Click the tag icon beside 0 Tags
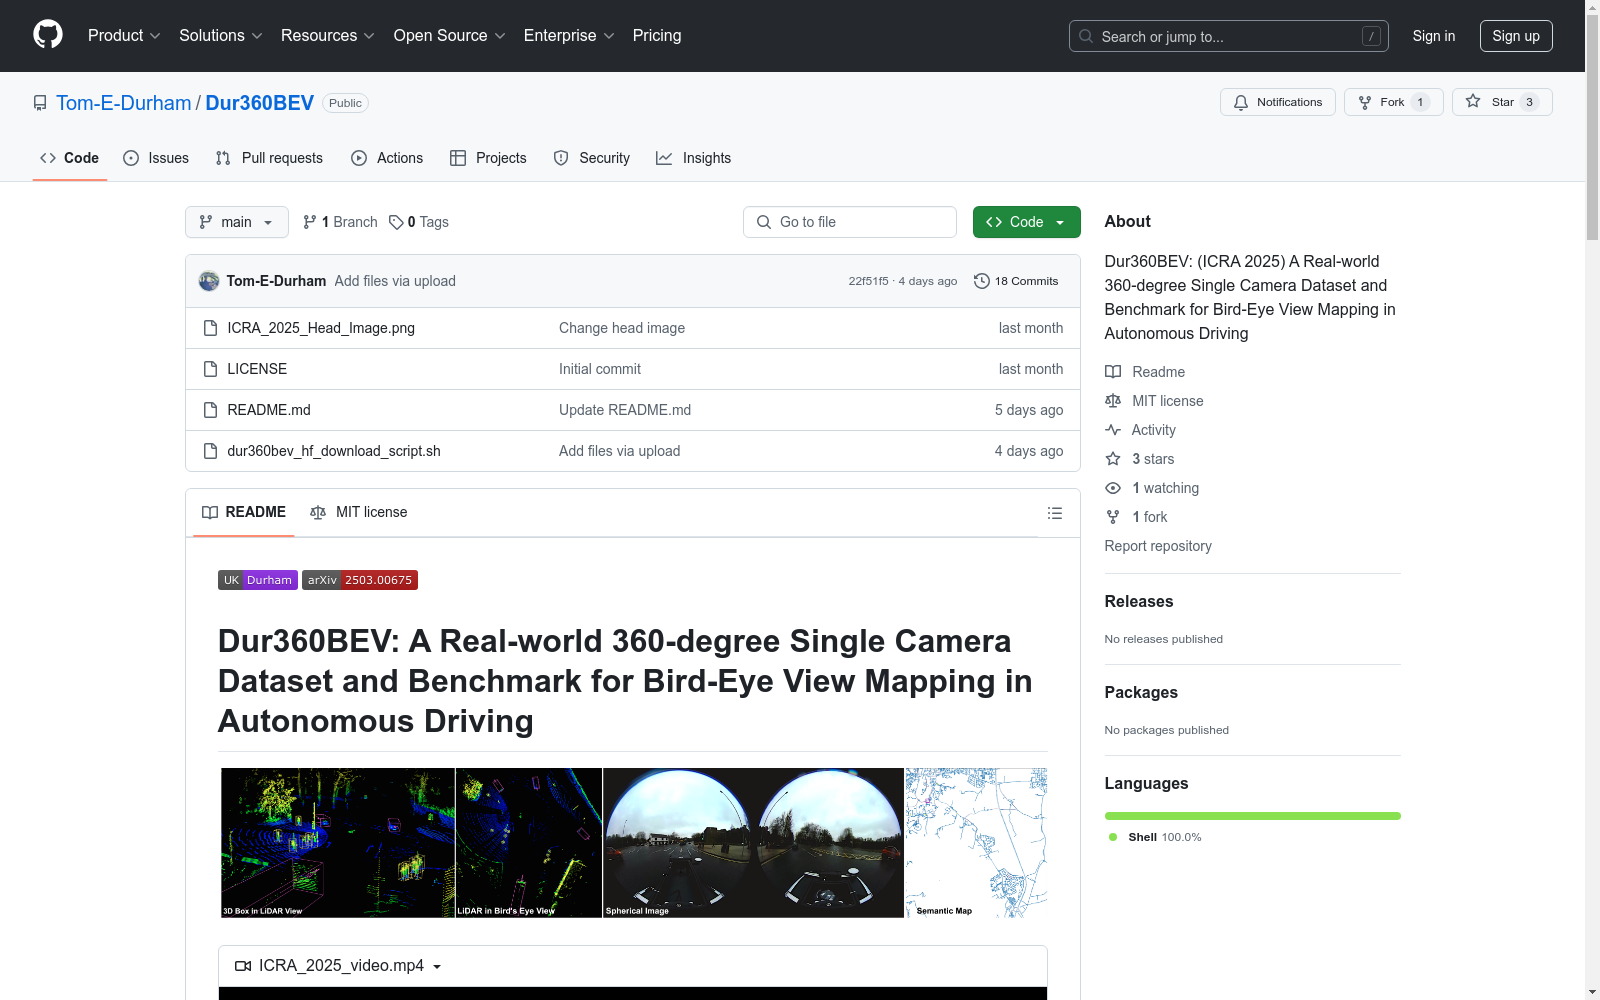The height and width of the screenshot is (1000, 1600). coord(396,222)
